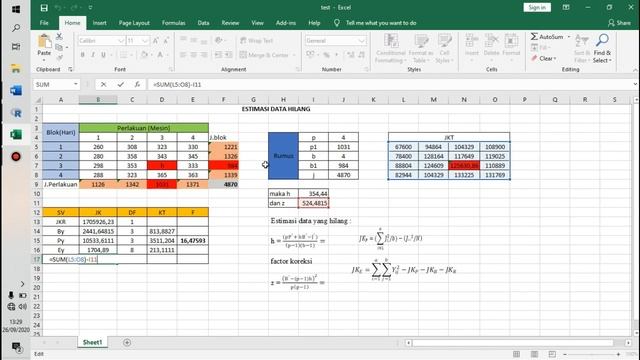Open the Help tab
This screenshot has width=640, height=360.
click(314, 23)
